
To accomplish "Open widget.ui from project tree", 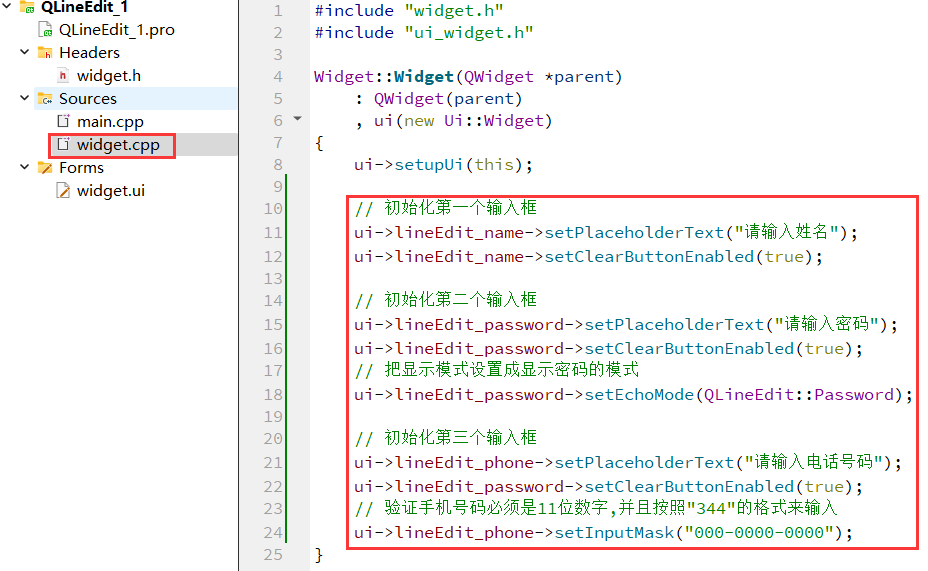I will [x=111, y=191].
